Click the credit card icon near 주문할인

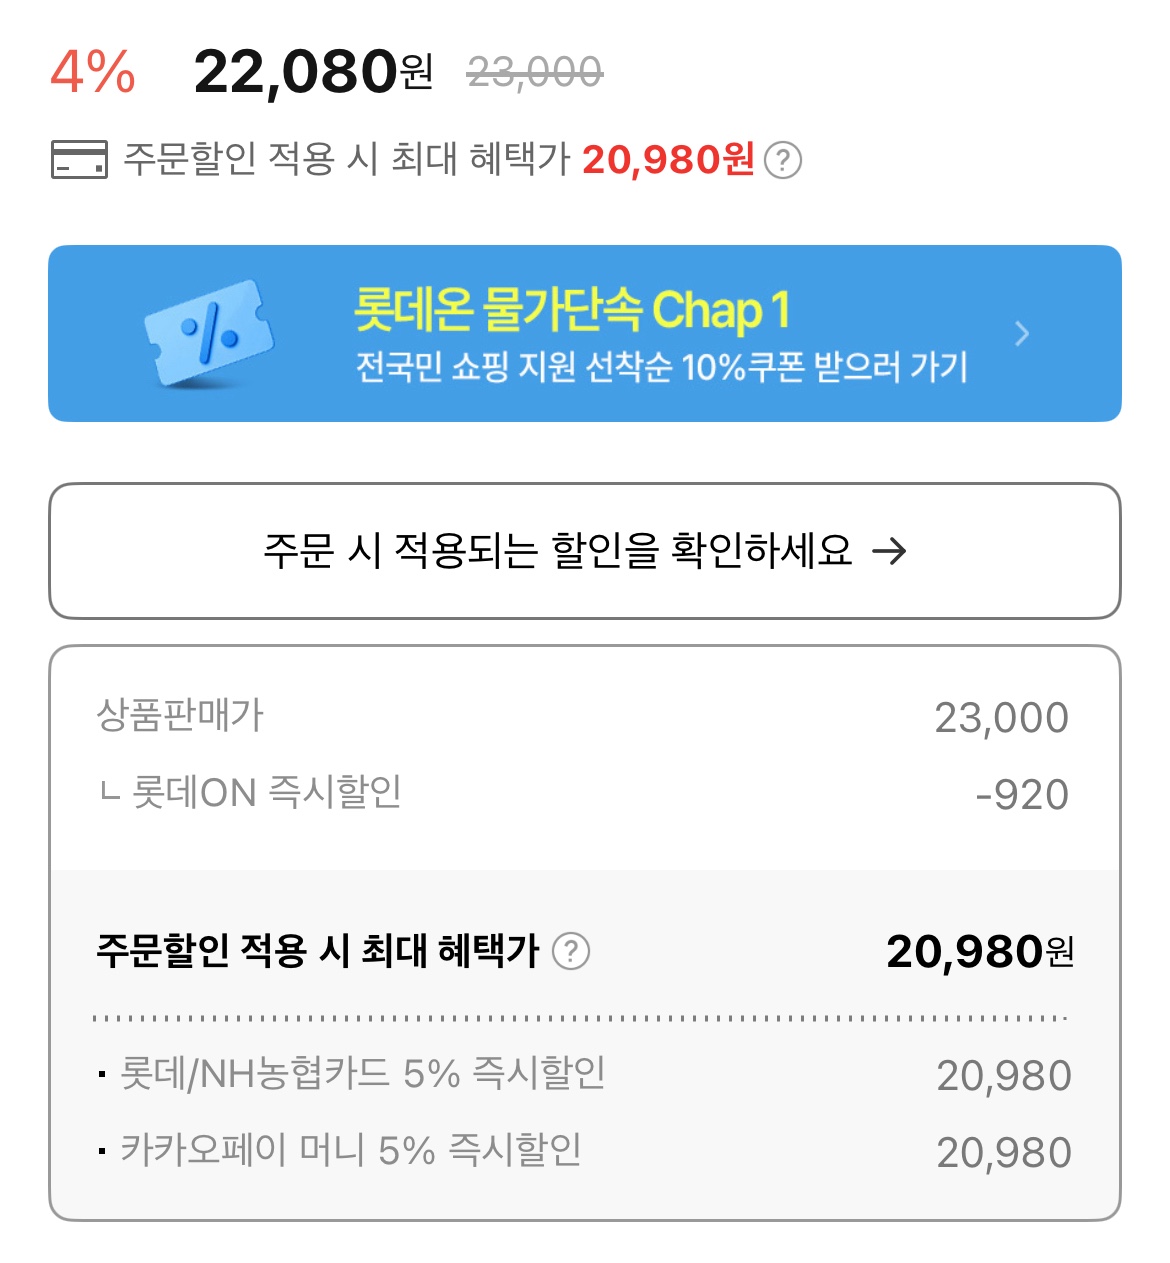[79, 160]
